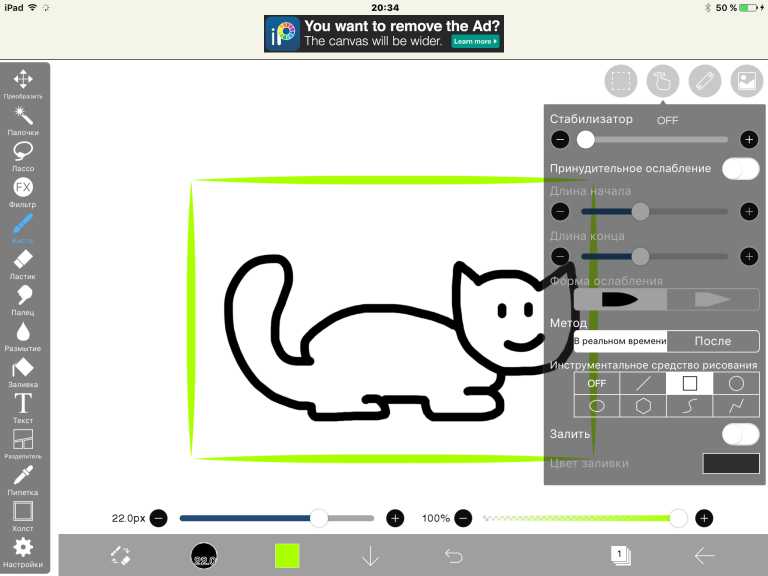Open the Layers window icon

click(621, 555)
